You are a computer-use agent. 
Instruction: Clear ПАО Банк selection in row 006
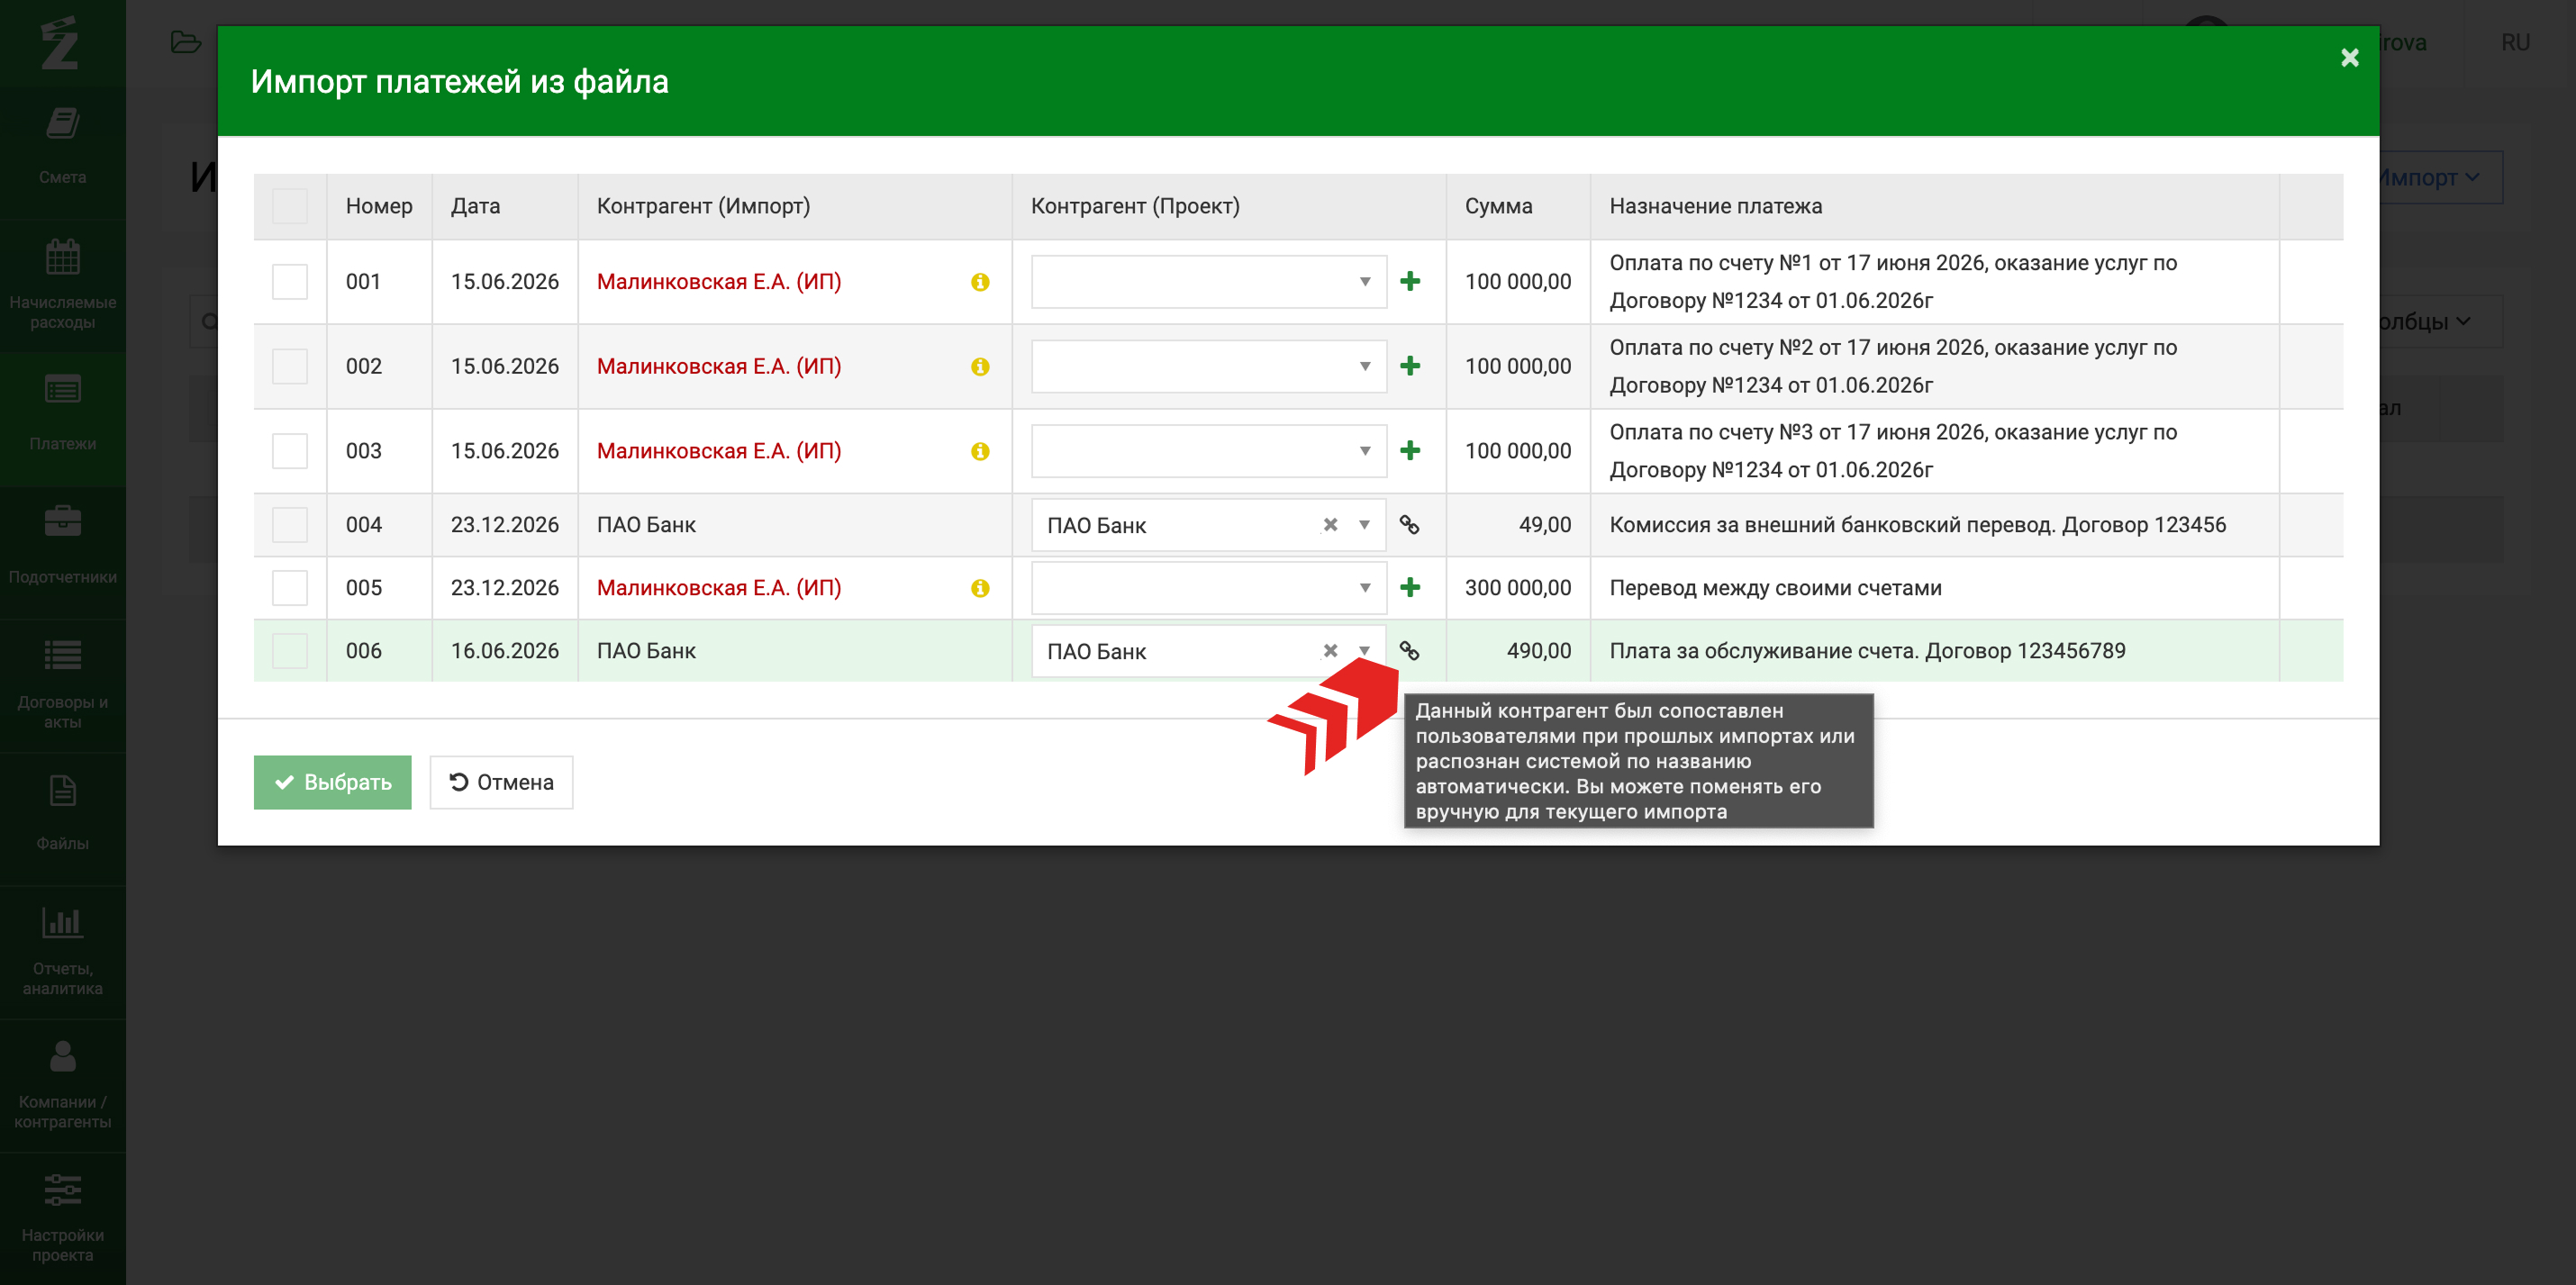[1330, 651]
